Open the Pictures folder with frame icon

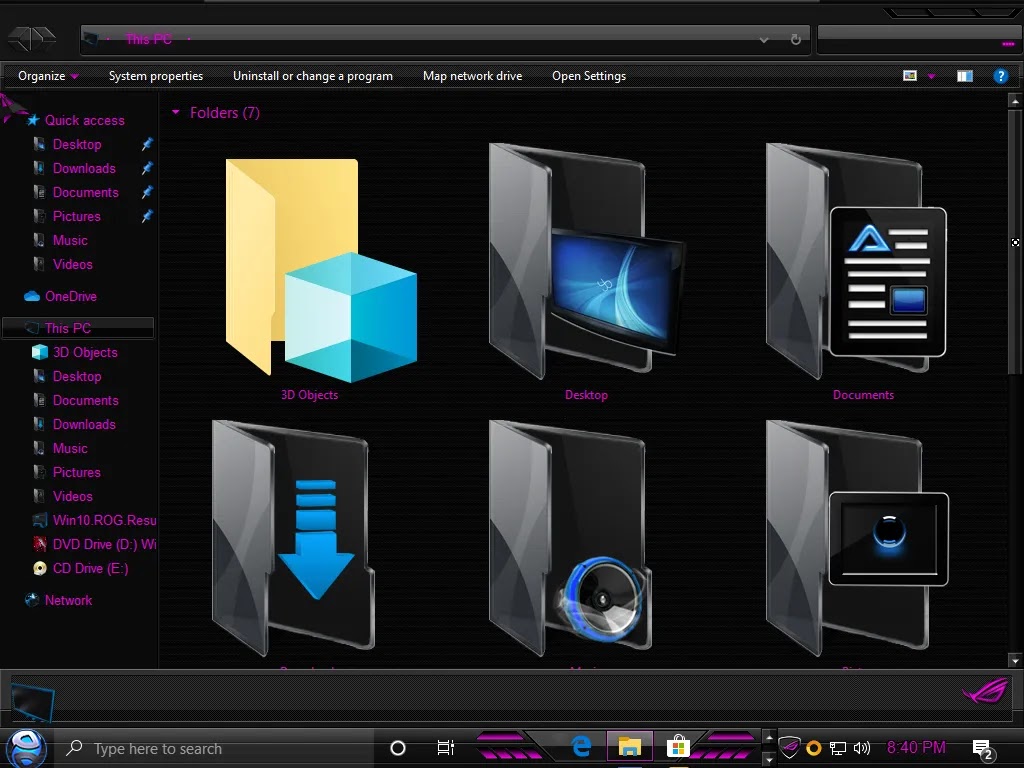857,538
